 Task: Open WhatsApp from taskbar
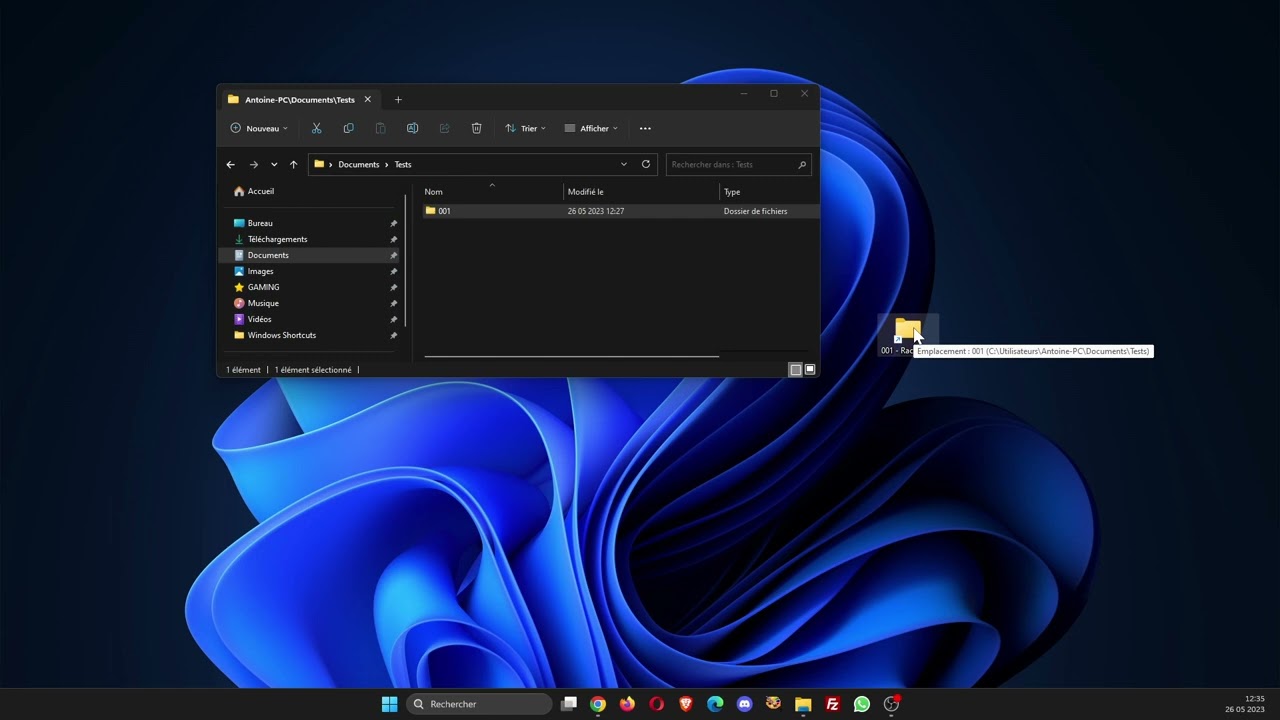pyautogui.click(x=862, y=704)
